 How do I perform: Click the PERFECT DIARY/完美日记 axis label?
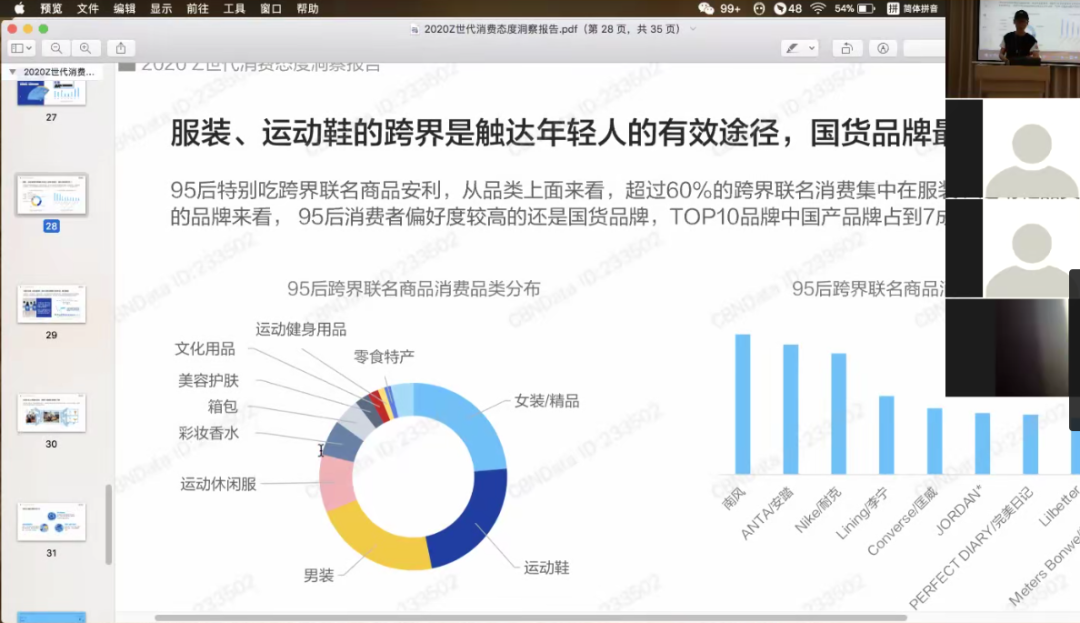point(971,547)
